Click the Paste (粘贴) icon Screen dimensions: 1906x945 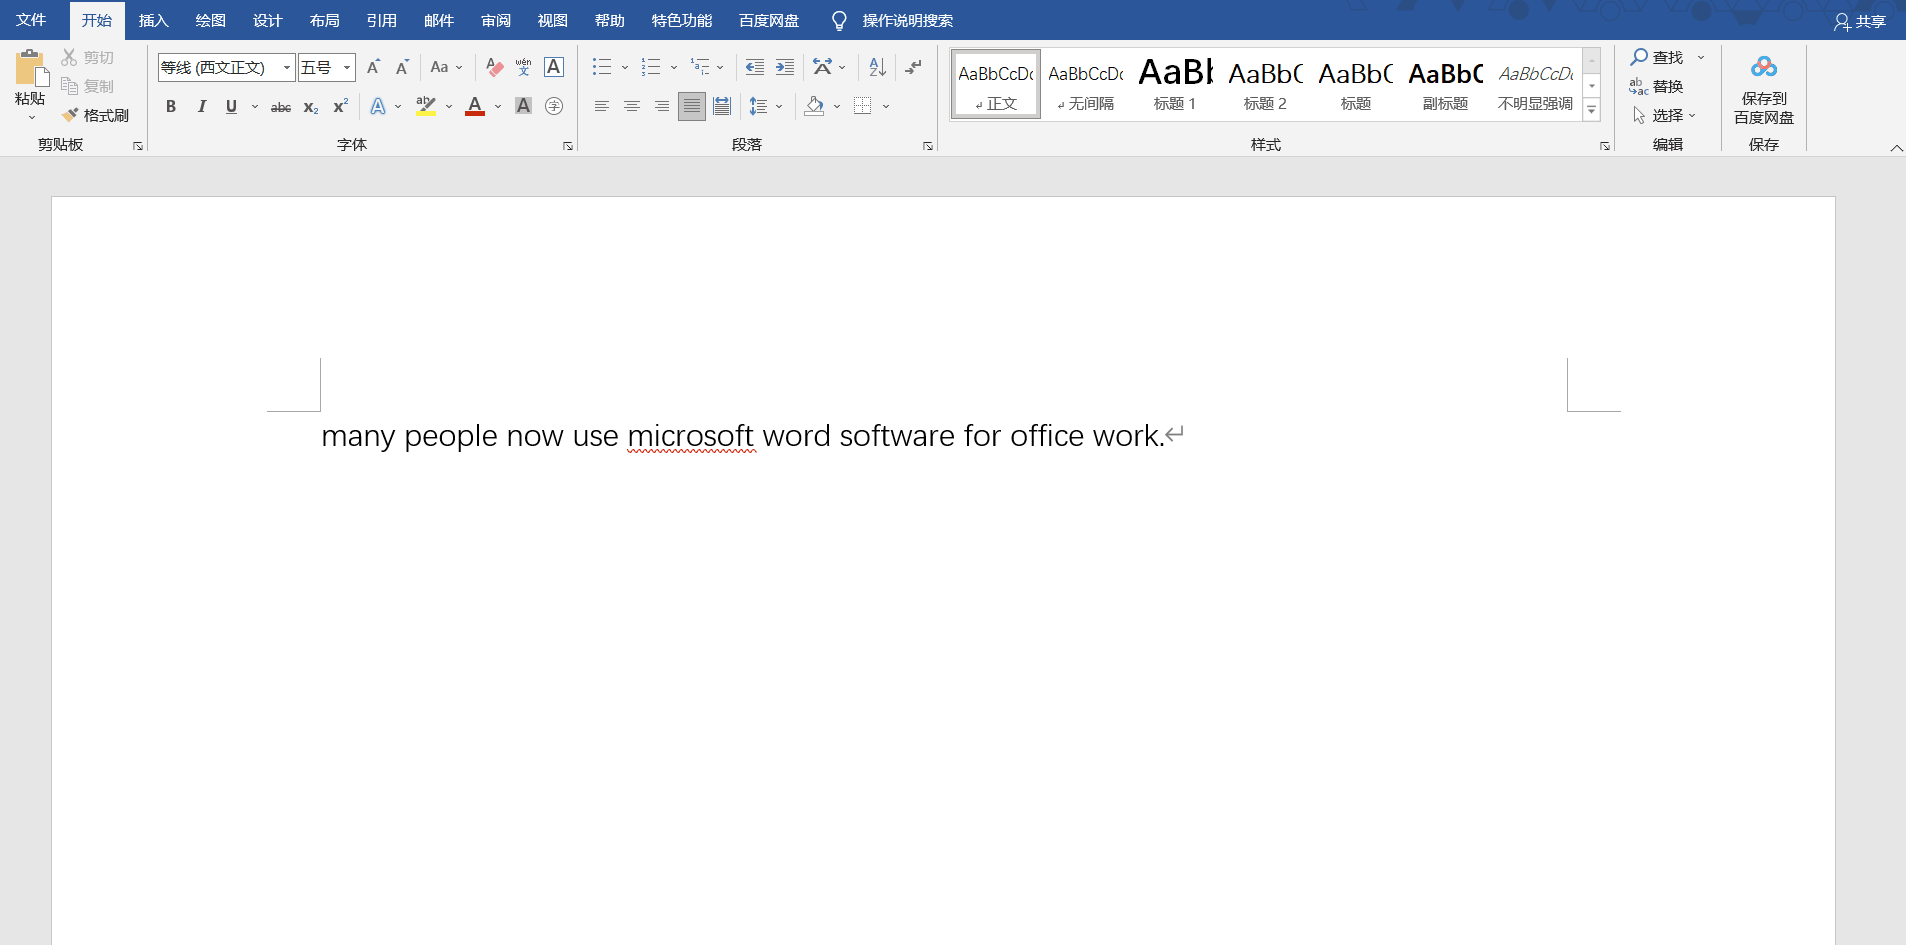click(30, 68)
